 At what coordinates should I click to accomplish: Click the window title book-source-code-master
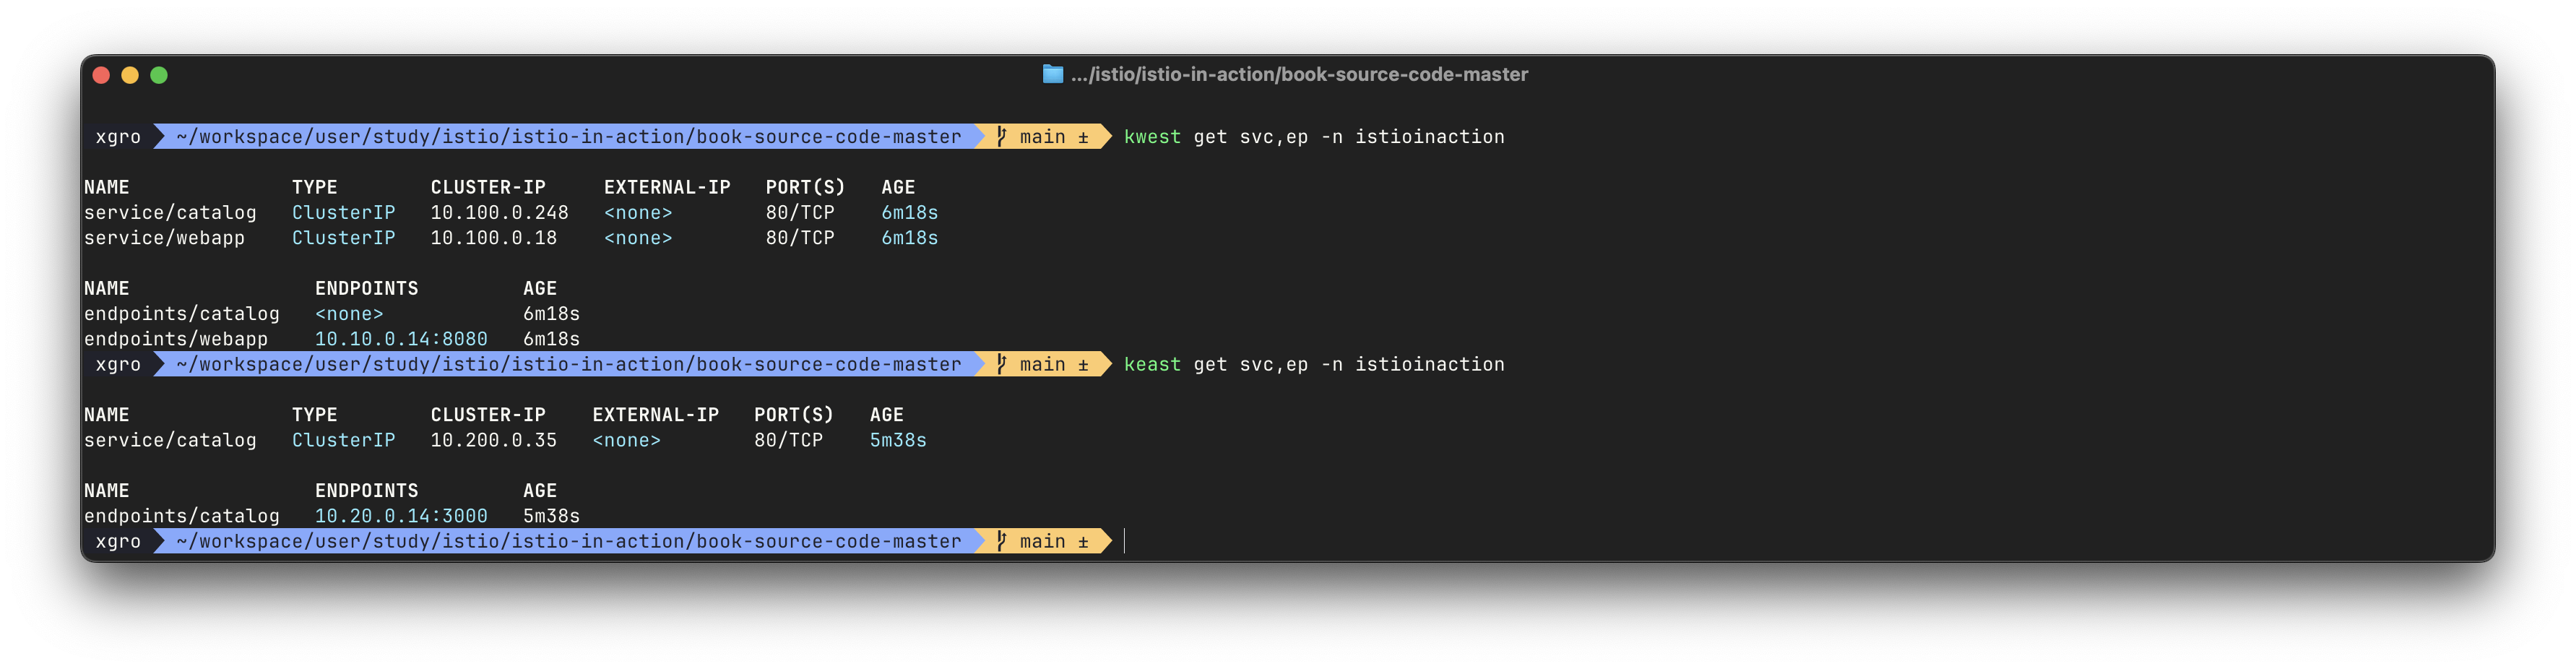(x=1299, y=74)
